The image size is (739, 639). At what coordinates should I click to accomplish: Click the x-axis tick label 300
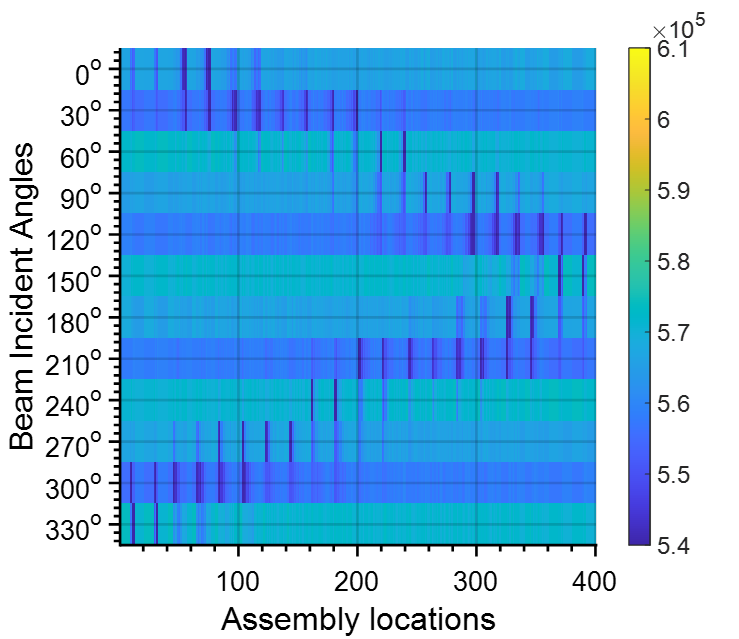click(x=476, y=581)
